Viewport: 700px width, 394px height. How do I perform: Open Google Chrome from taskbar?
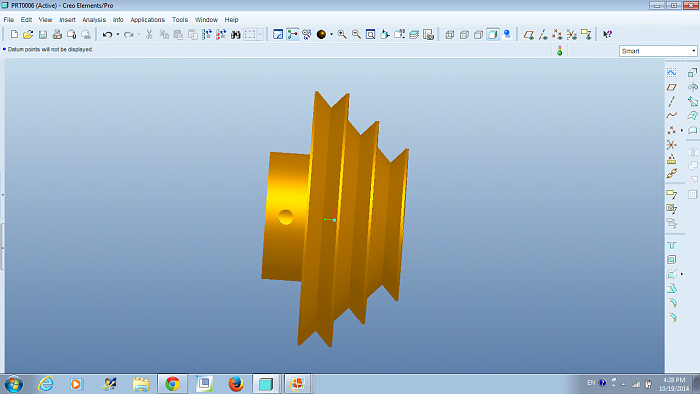click(x=173, y=384)
